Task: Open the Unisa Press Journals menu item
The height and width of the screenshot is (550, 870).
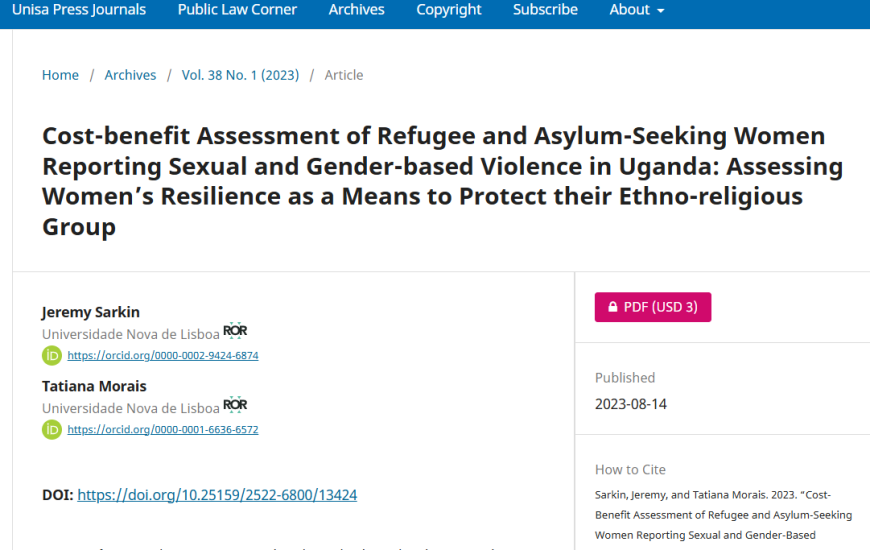Action: click(x=79, y=10)
